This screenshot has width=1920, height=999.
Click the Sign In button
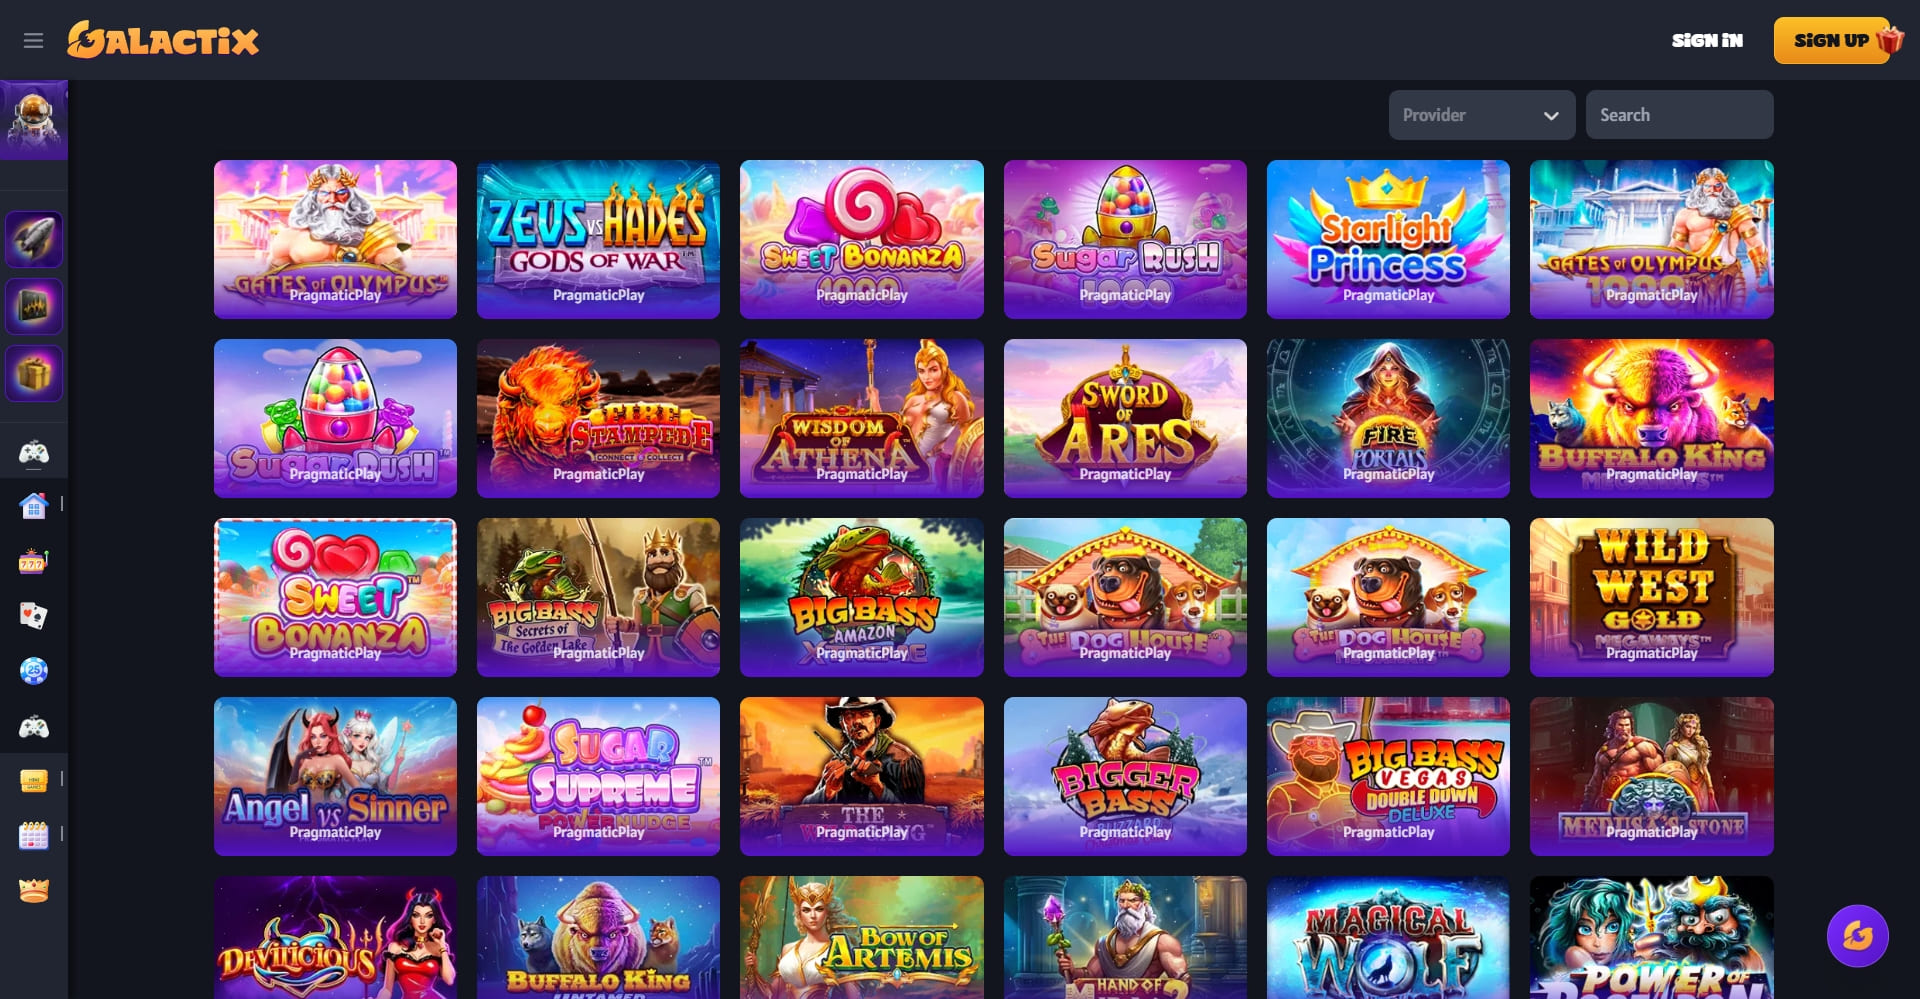[x=1707, y=41]
